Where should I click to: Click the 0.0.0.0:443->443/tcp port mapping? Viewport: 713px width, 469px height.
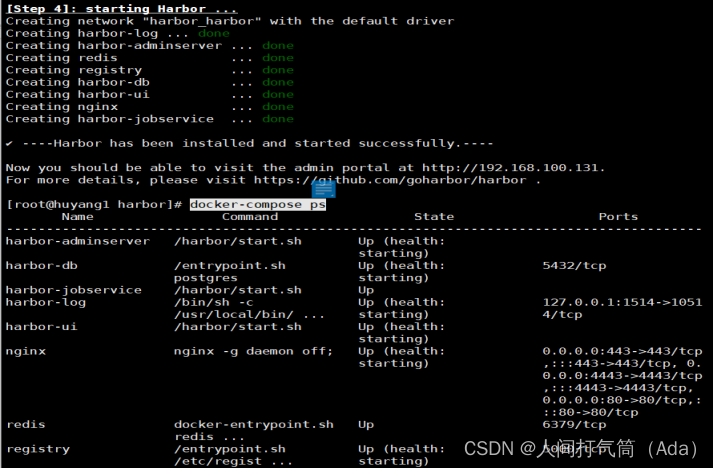coord(622,351)
